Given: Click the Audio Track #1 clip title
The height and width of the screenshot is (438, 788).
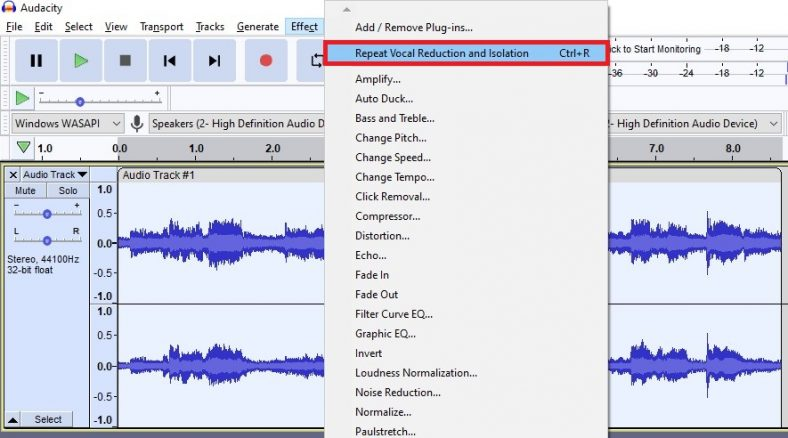Looking at the screenshot, I should pos(158,175).
